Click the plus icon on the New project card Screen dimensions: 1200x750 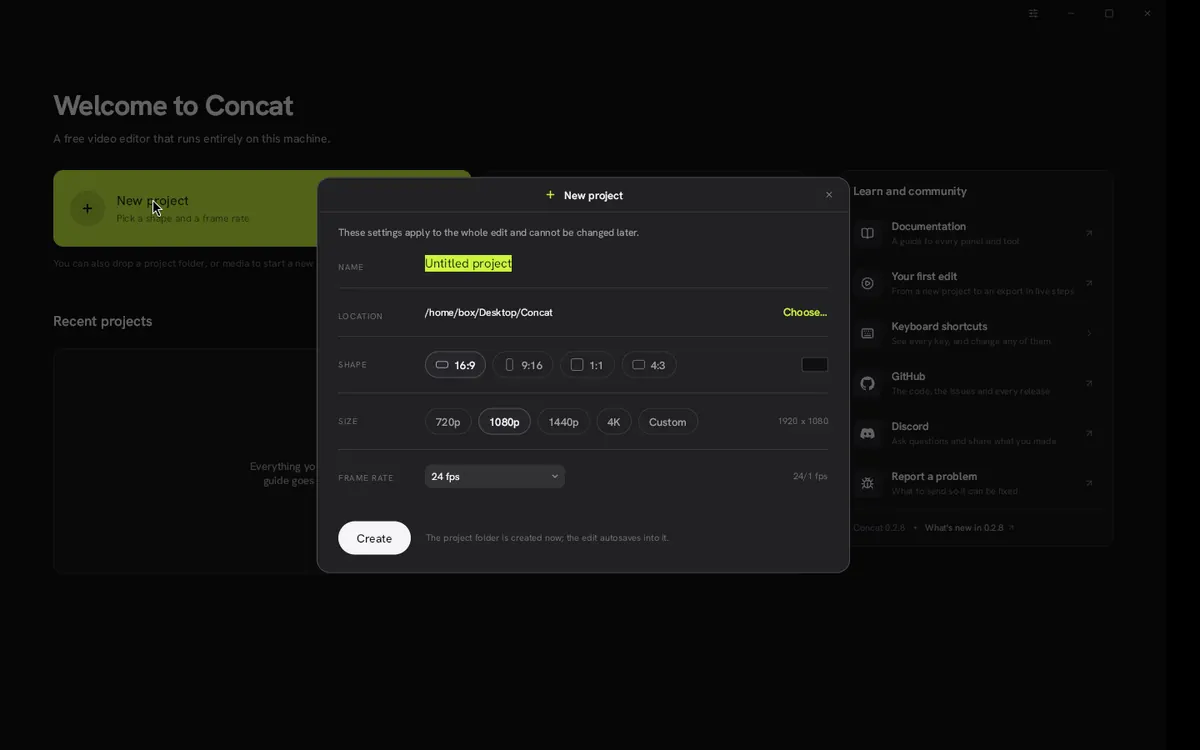tap(87, 208)
